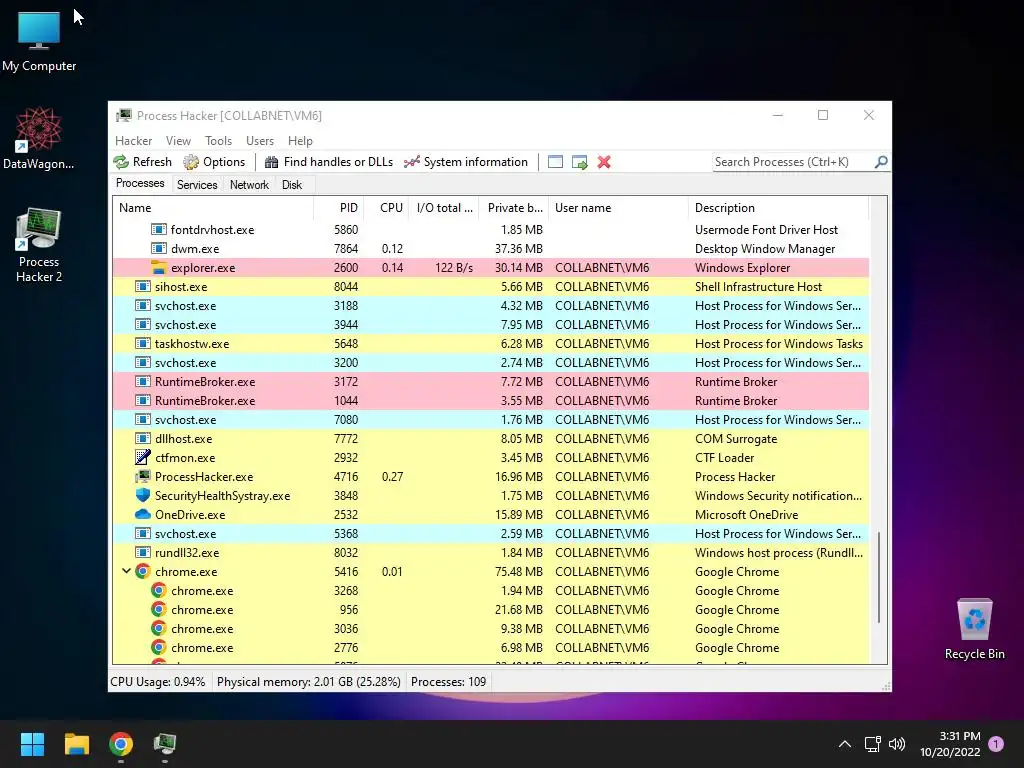Open the Users menu

[260, 140]
